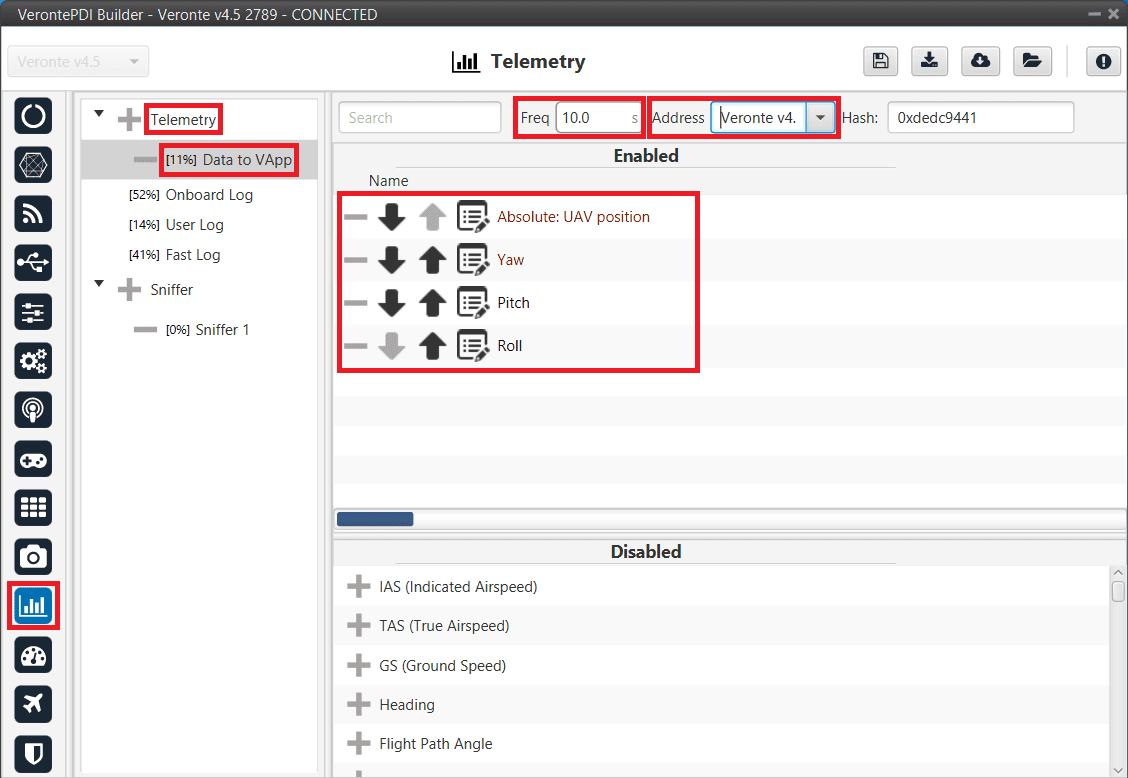Click the horizontal scrollbar under Enabled list
The height and width of the screenshot is (778, 1128).
pos(375,519)
